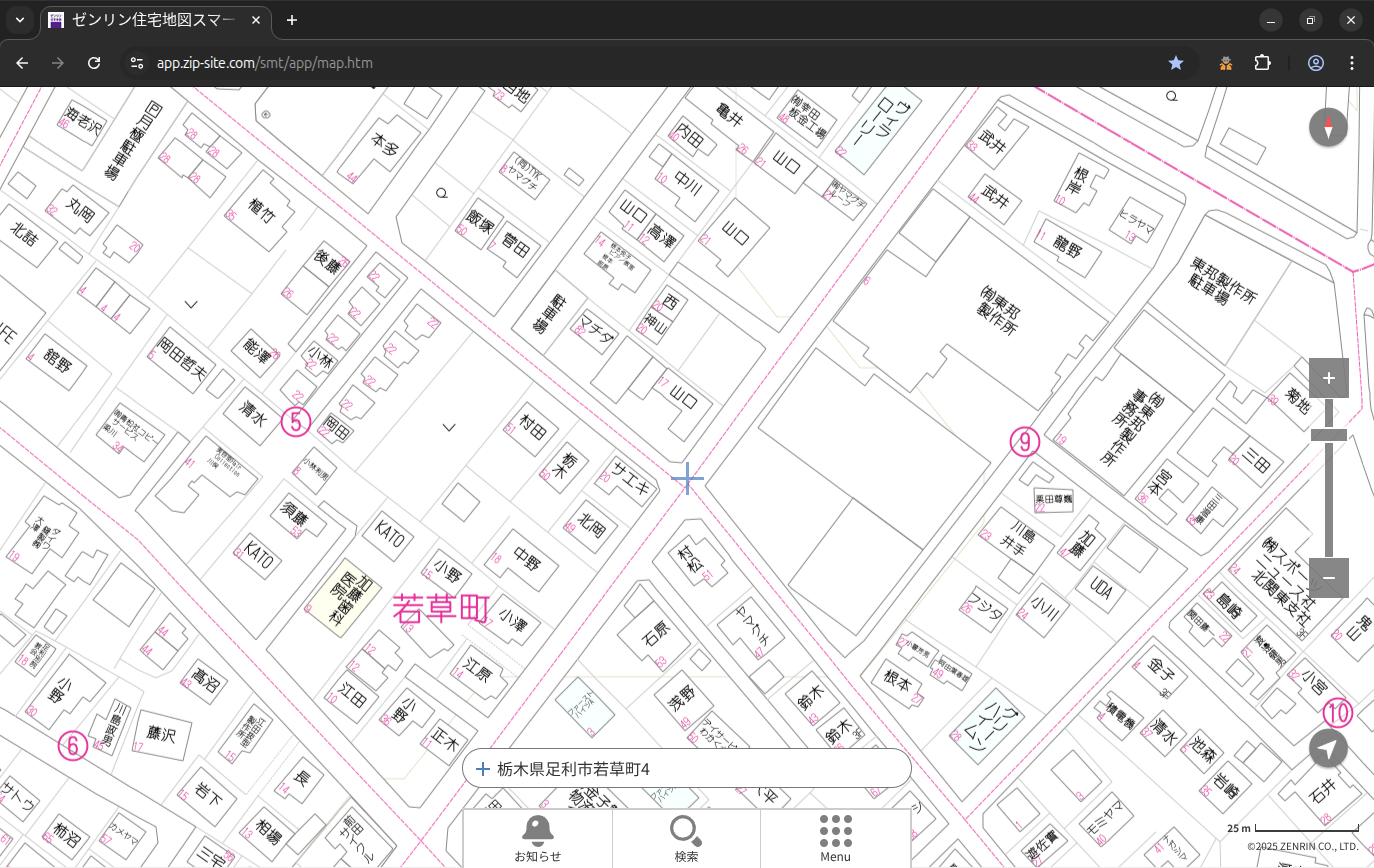Open the お知らせ notifications bell
This screenshot has width=1374, height=868.
tap(537, 838)
